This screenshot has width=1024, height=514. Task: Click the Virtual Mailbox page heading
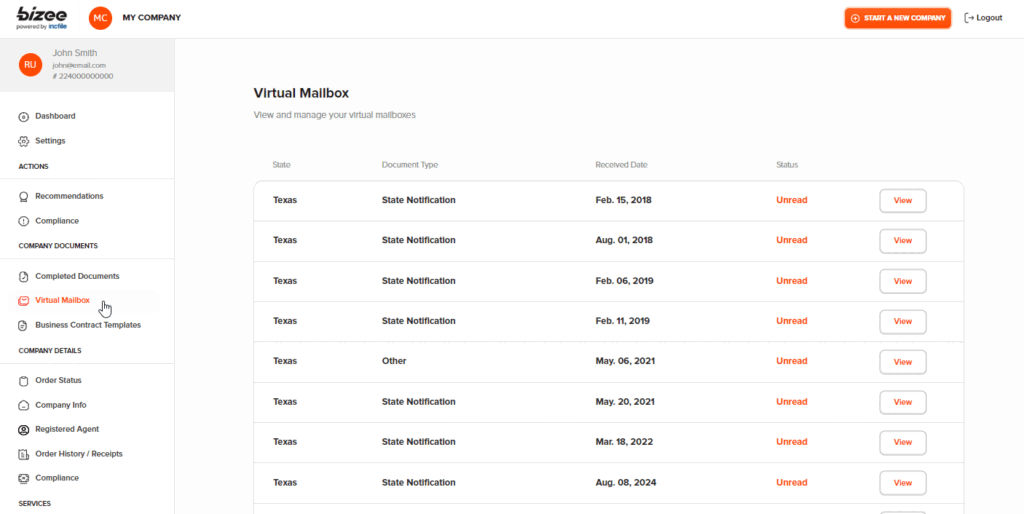[x=301, y=93]
